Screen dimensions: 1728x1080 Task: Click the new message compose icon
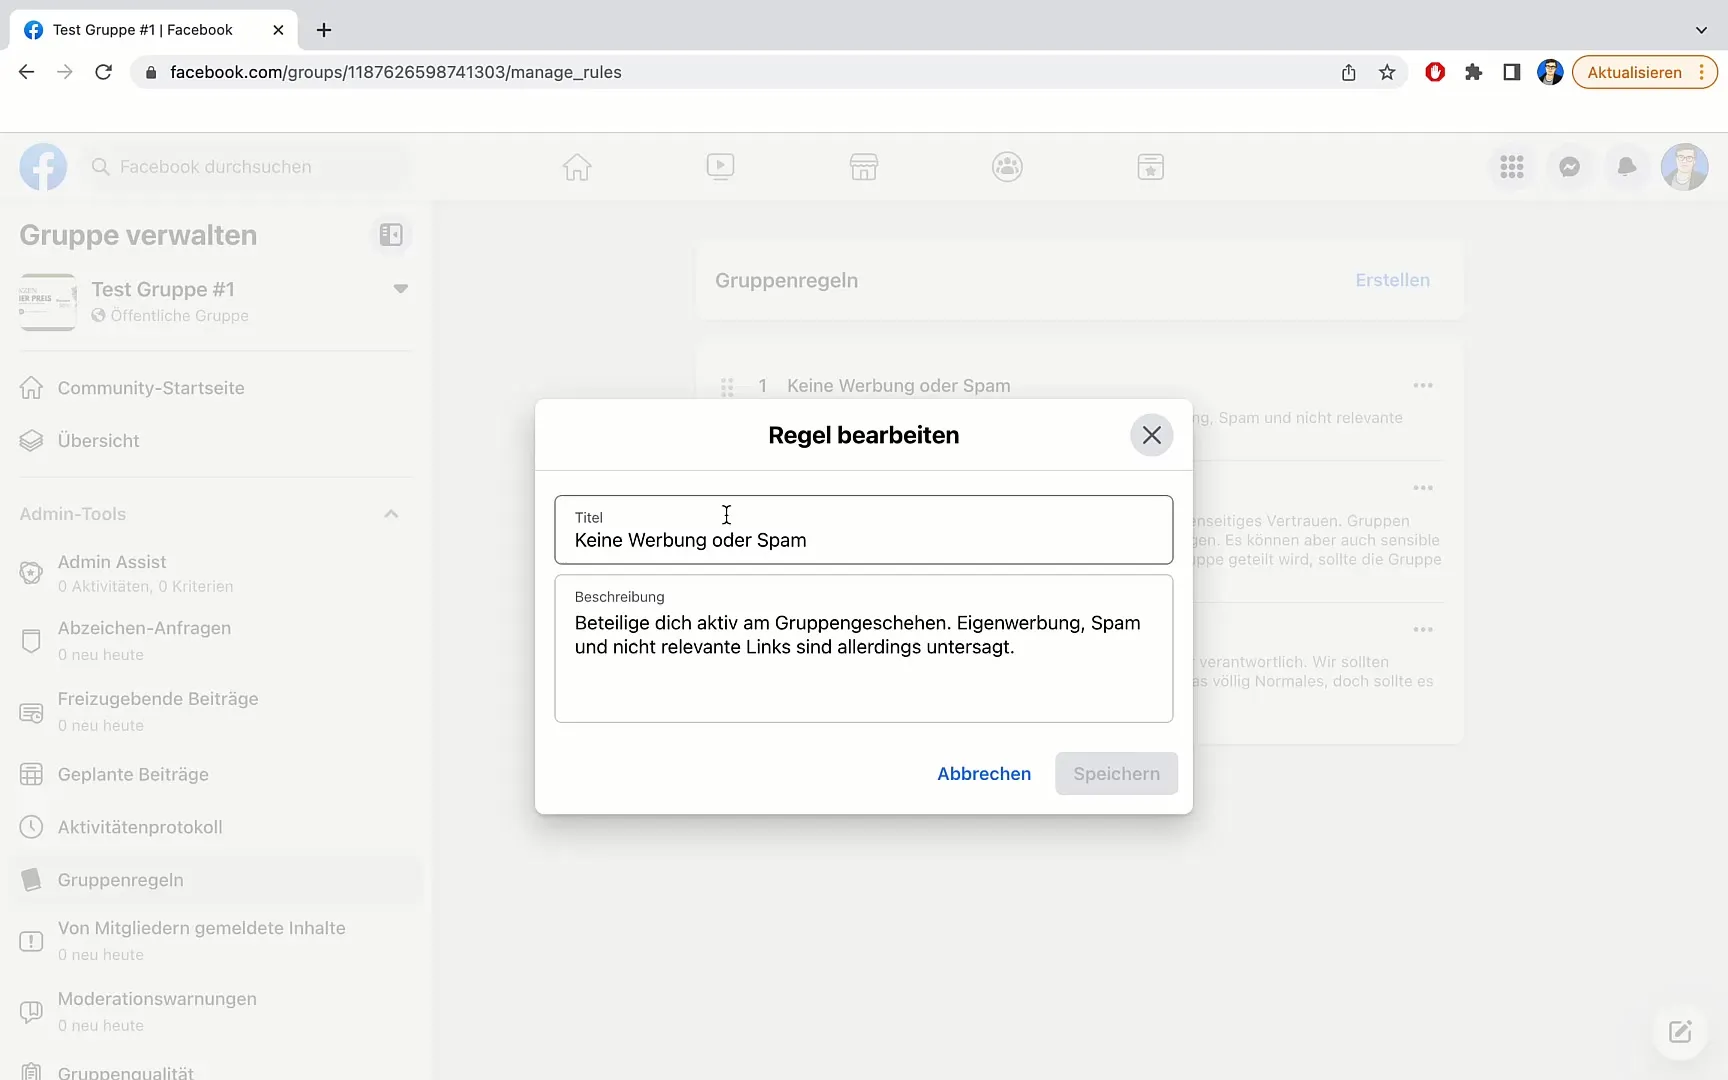(x=1680, y=1031)
